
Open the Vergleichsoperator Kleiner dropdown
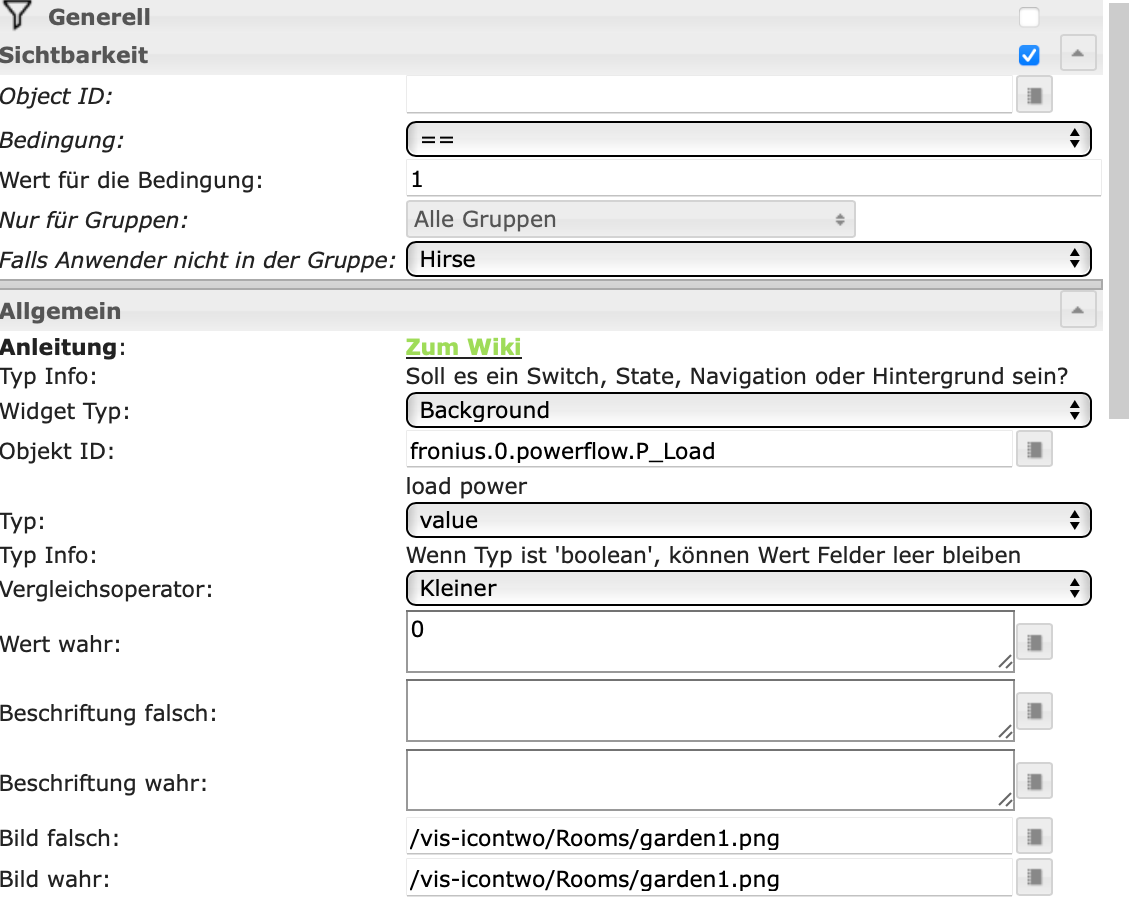(748, 588)
